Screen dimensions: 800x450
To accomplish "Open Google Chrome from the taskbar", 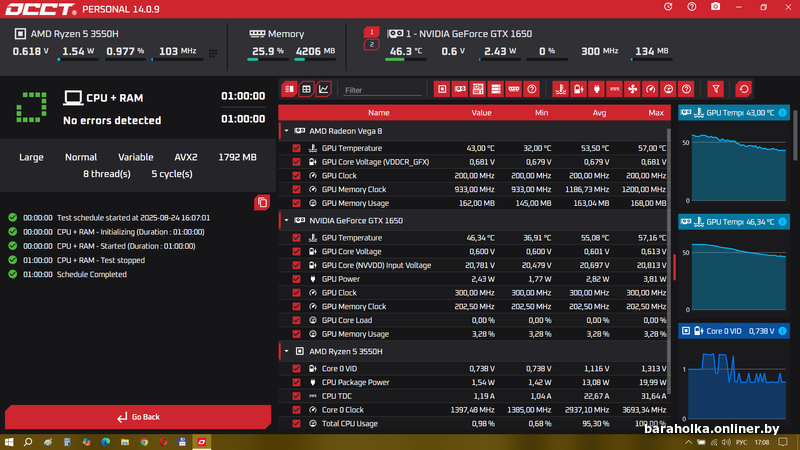I will coord(144,442).
